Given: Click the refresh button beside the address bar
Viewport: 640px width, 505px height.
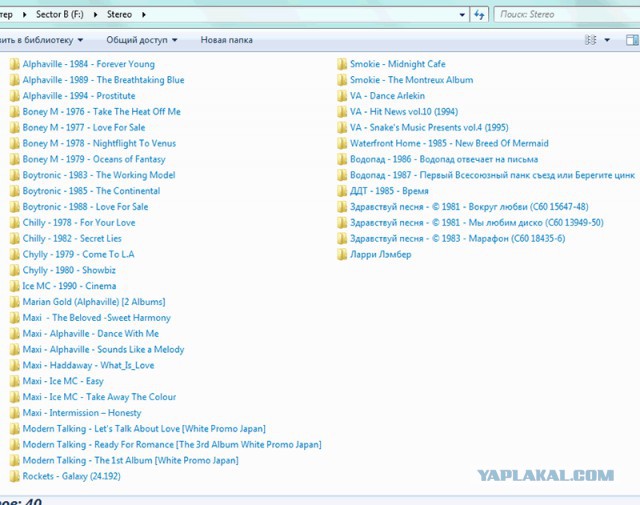Looking at the screenshot, I should click(x=479, y=15).
